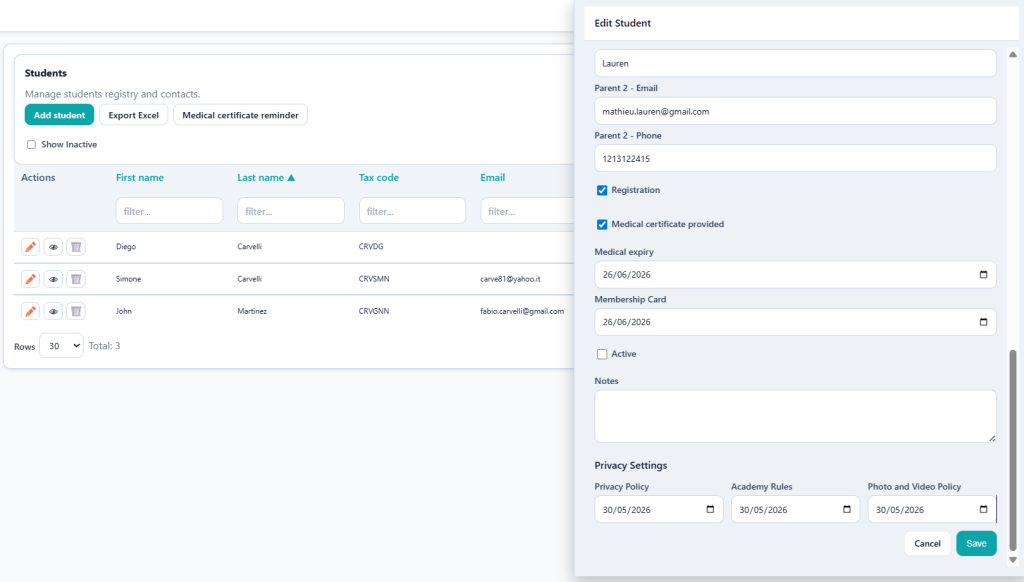Image resolution: width=1024 pixels, height=582 pixels.
Task: Open the Medical expiry calendar picker
Action: pyautogui.click(x=983, y=274)
